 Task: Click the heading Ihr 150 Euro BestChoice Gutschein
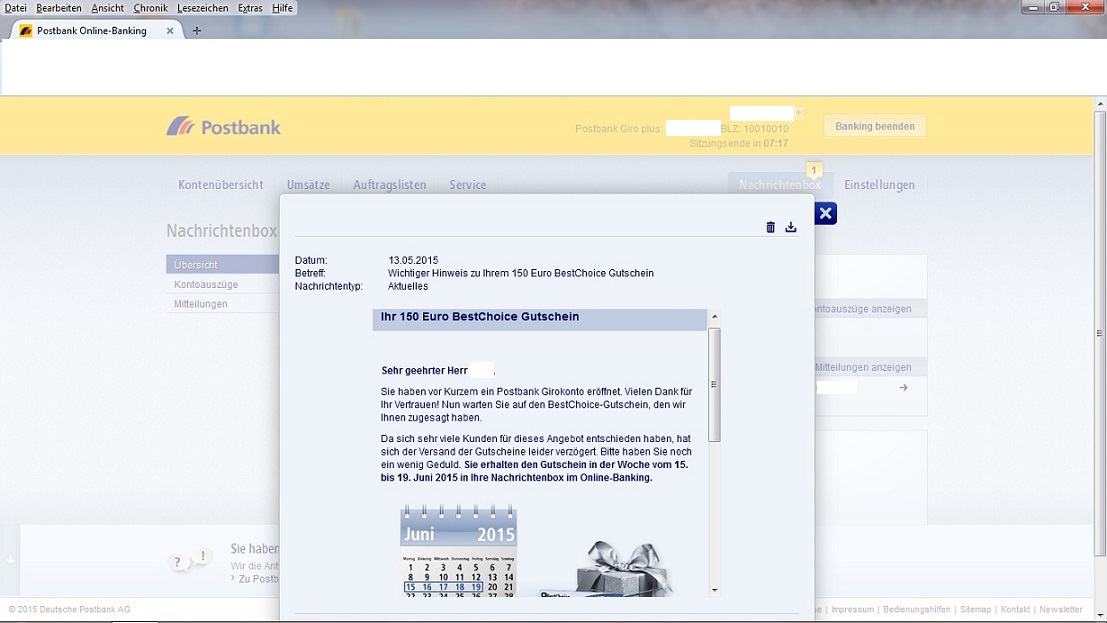click(x=479, y=316)
